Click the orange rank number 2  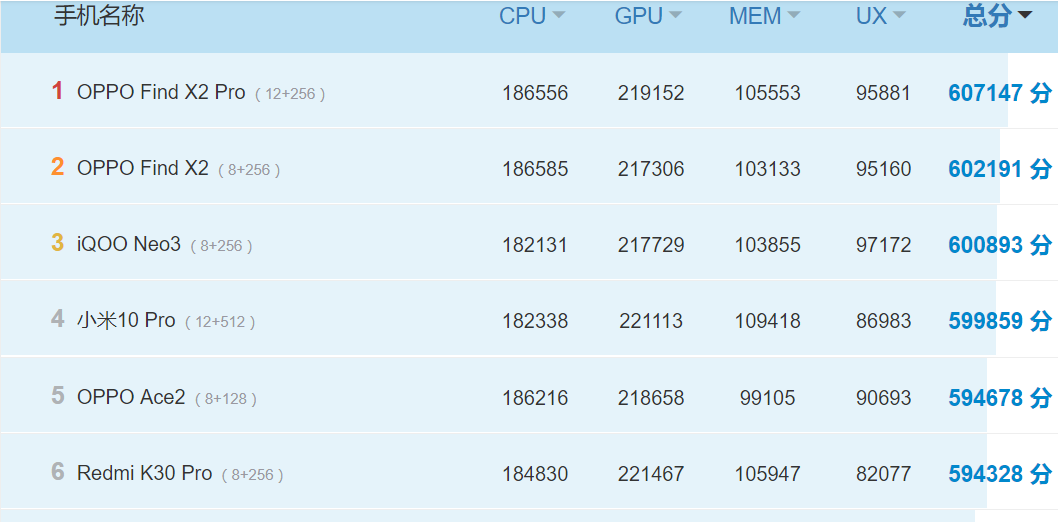click(58, 167)
